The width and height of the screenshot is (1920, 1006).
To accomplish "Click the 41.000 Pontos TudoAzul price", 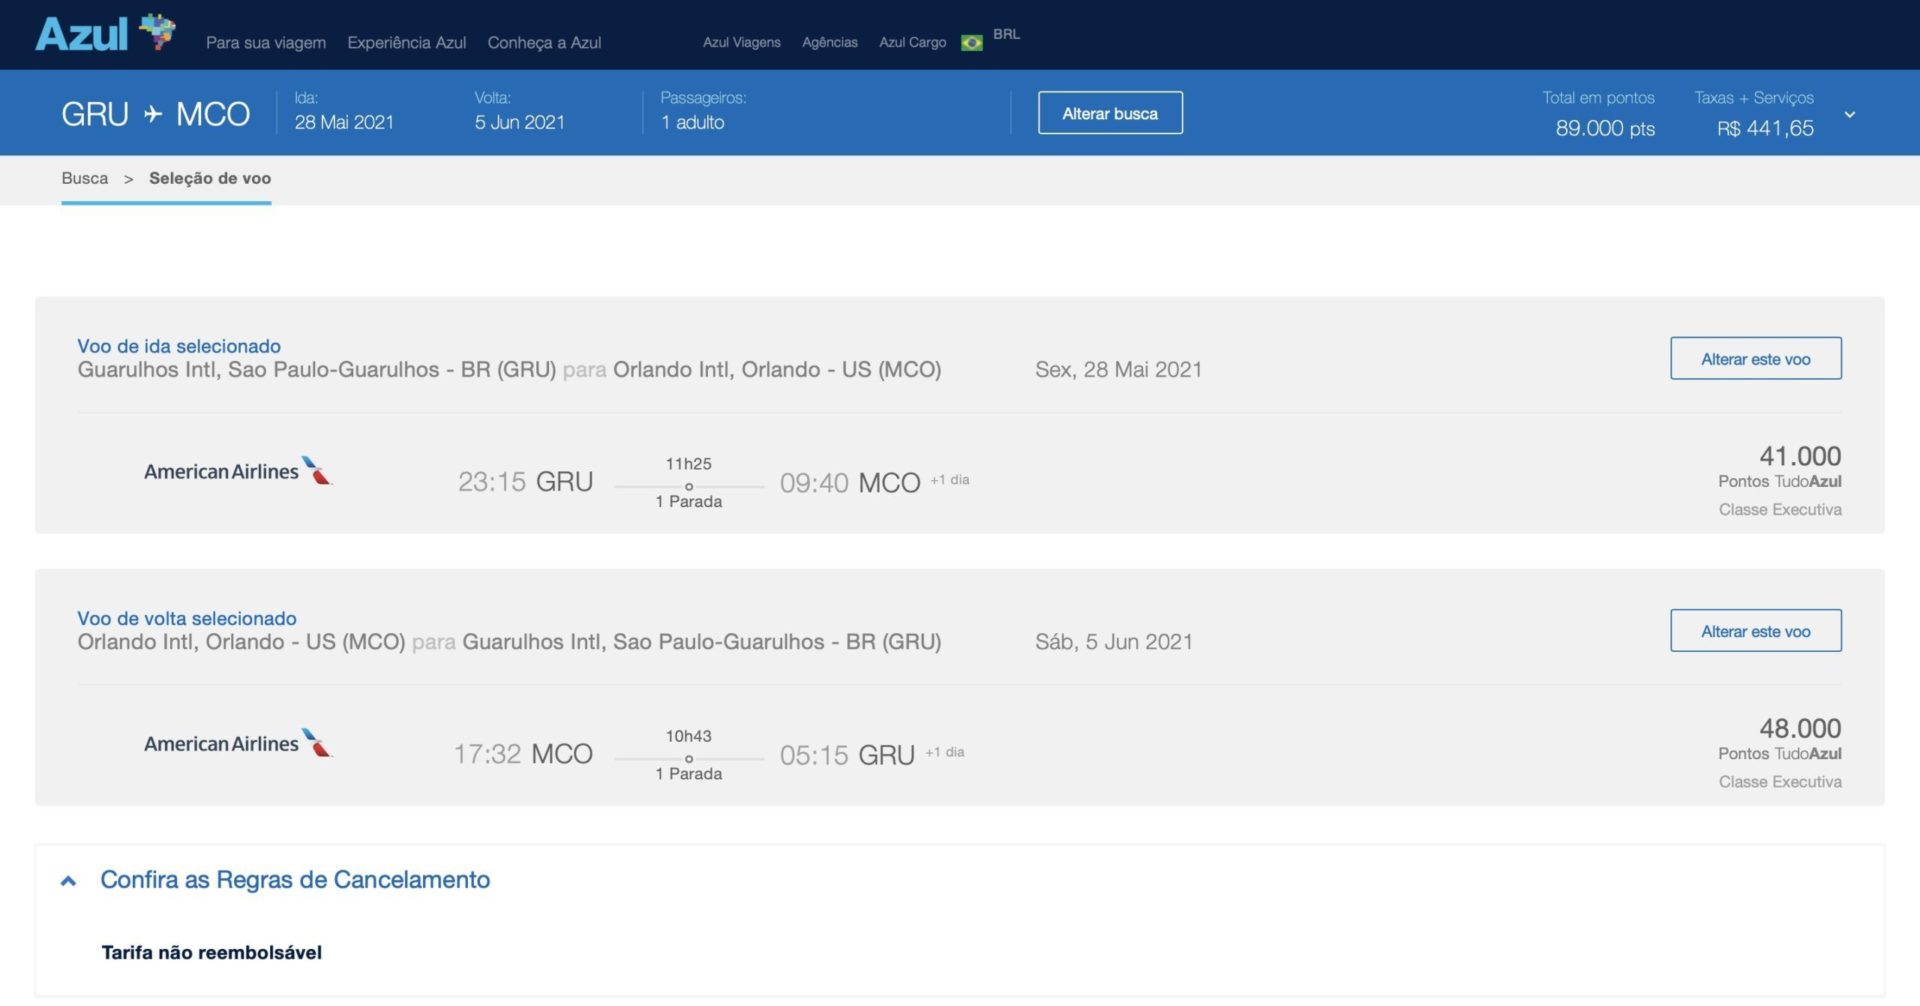I will coord(1780,467).
